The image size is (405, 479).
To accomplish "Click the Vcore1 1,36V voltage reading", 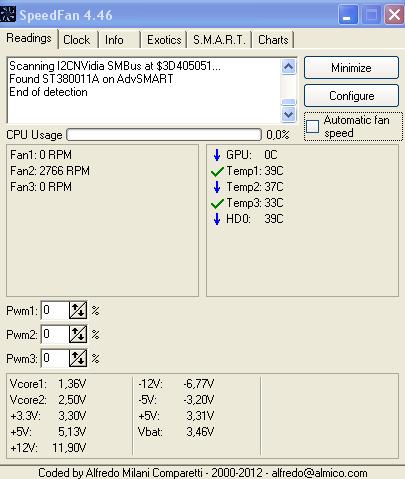I will (x=48, y=384).
